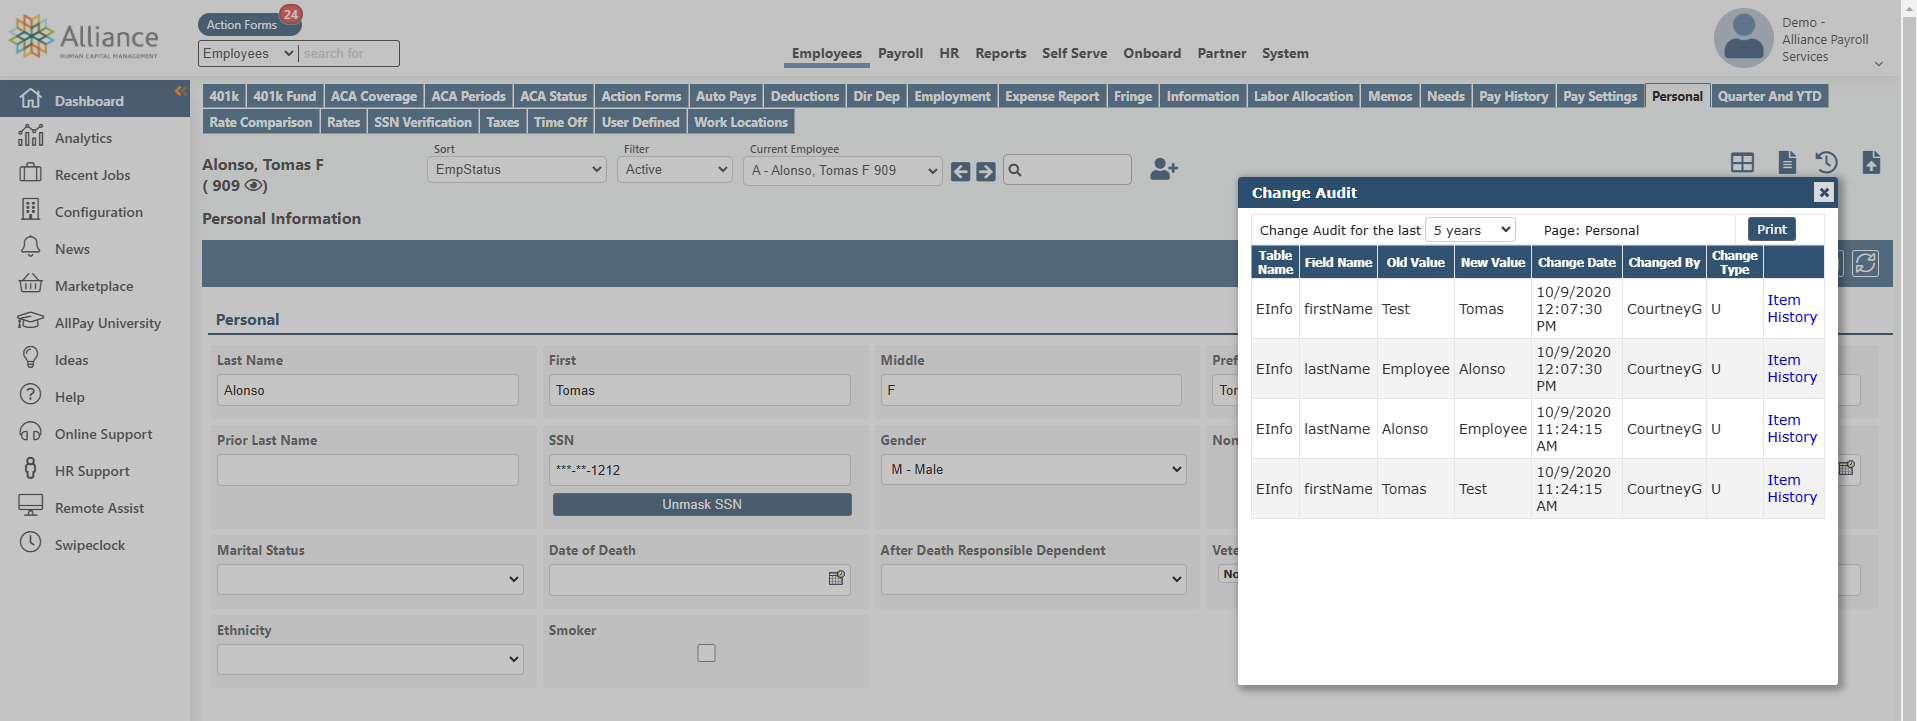Image resolution: width=1917 pixels, height=721 pixels.
Task: Switch to the Work Locations tab
Action: click(x=741, y=123)
